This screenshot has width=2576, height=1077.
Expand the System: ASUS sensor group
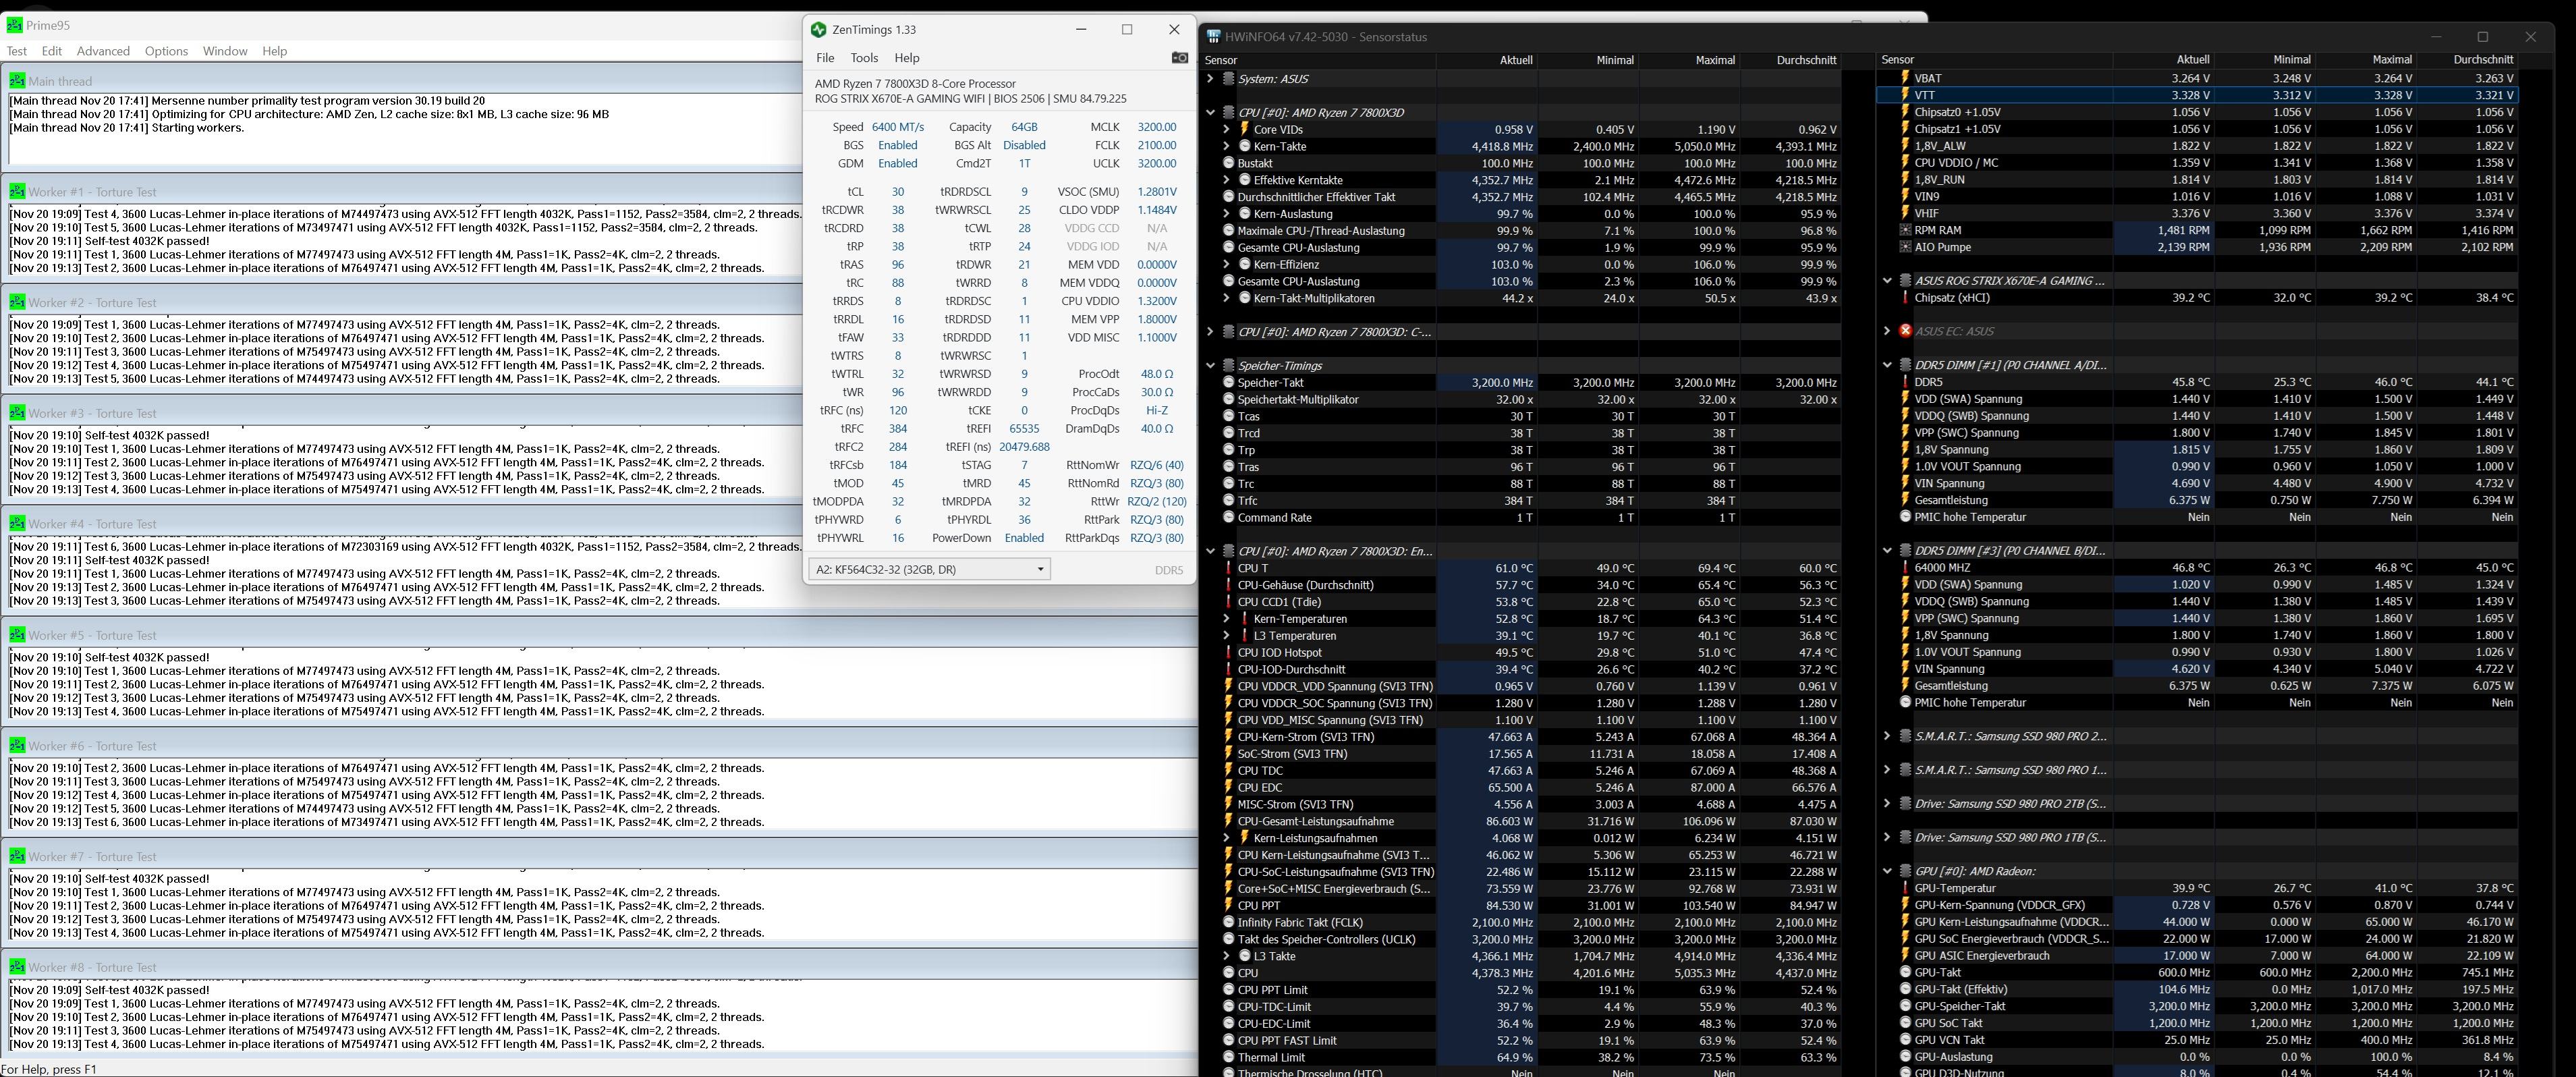[x=1210, y=79]
